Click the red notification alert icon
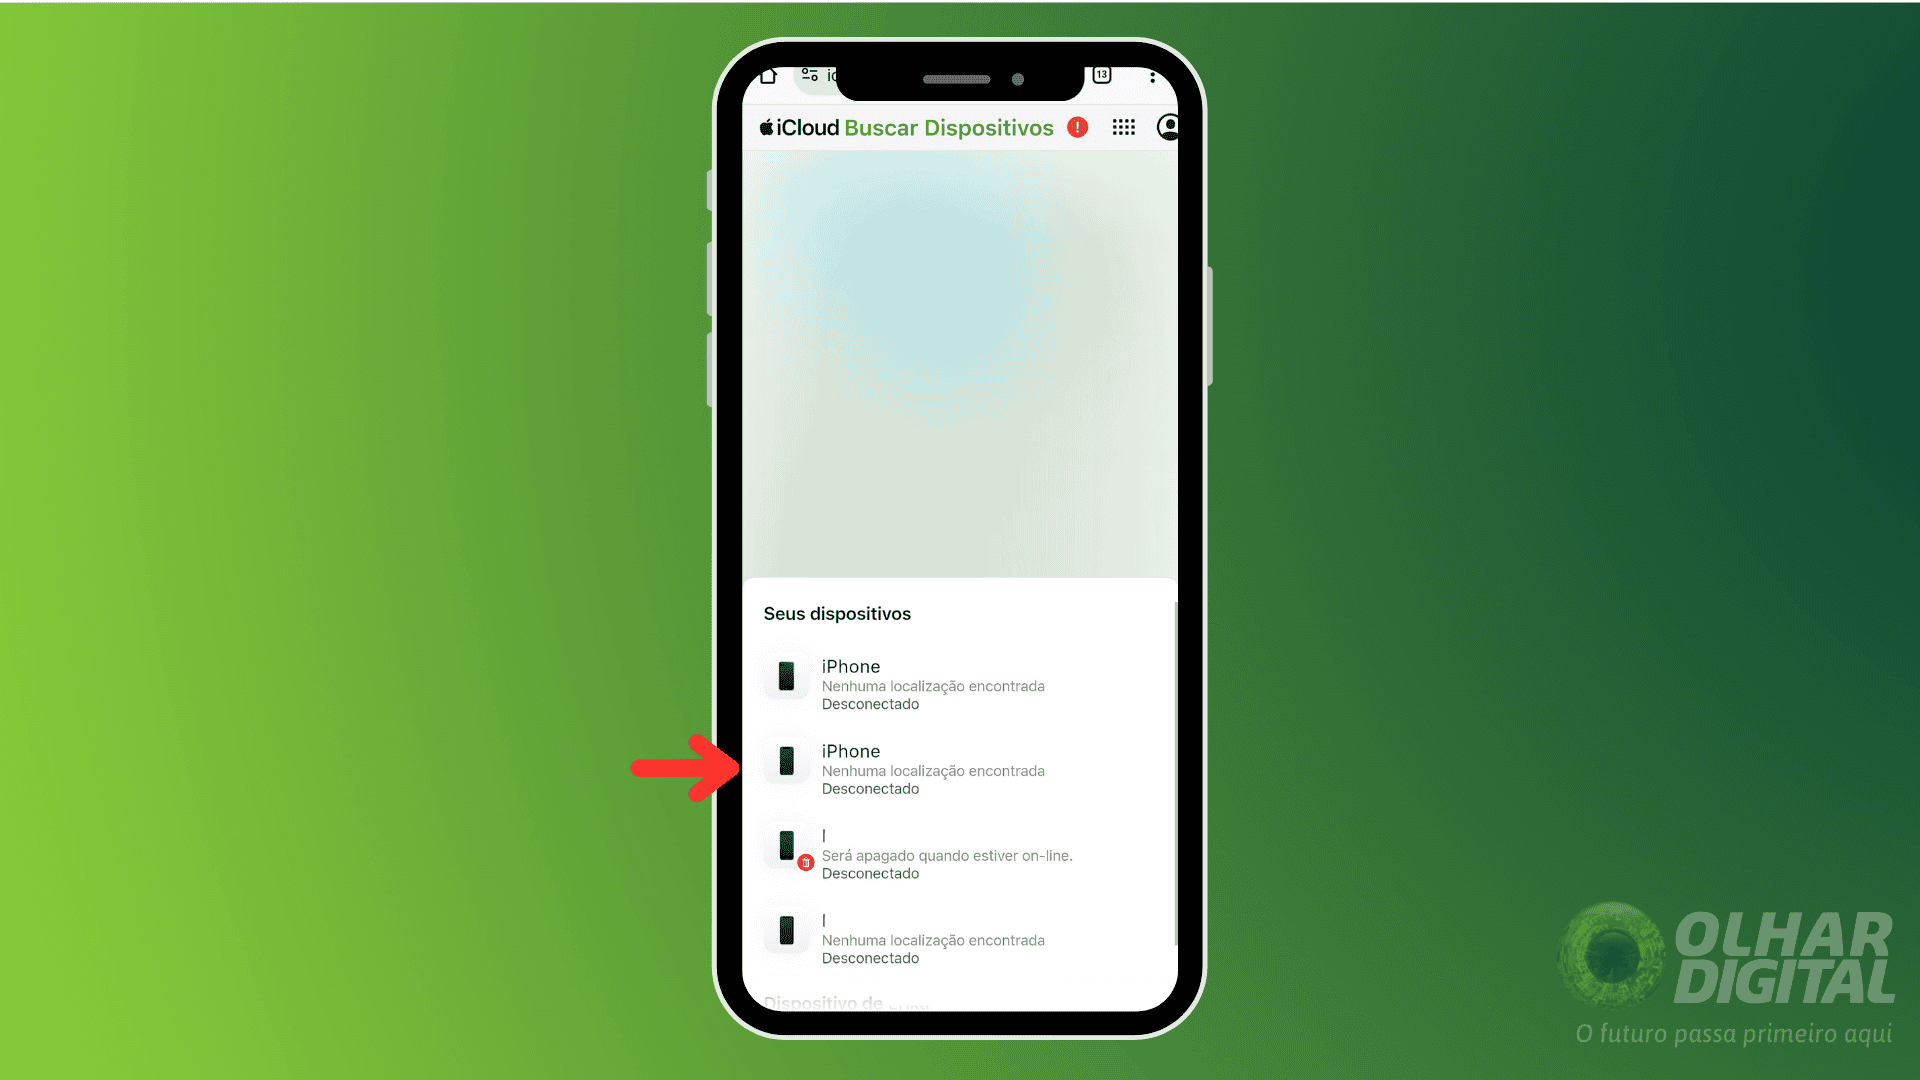This screenshot has width=1920, height=1080. (x=1079, y=127)
